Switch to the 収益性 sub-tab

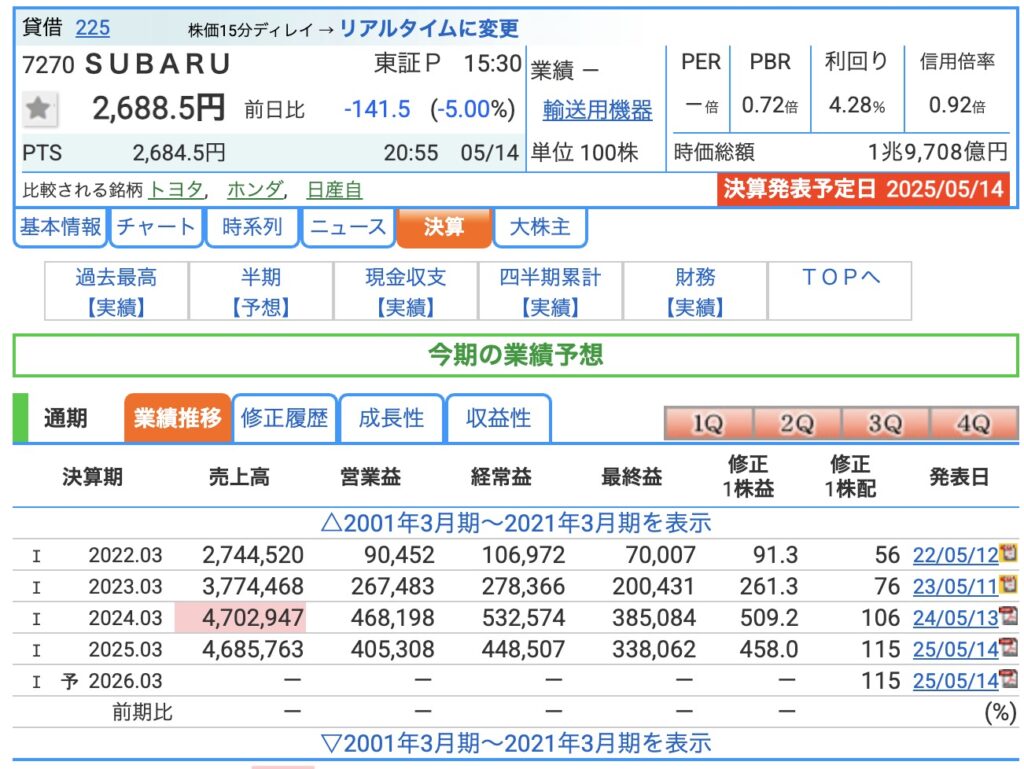pyautogui.click(x=499, y=418)
